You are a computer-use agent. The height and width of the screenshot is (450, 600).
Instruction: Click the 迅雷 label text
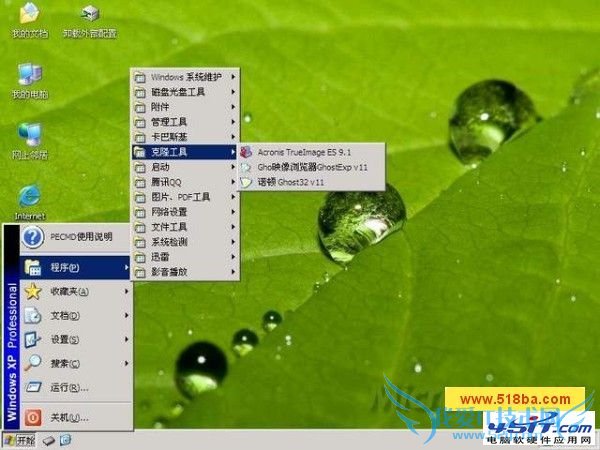click(160, 257)
